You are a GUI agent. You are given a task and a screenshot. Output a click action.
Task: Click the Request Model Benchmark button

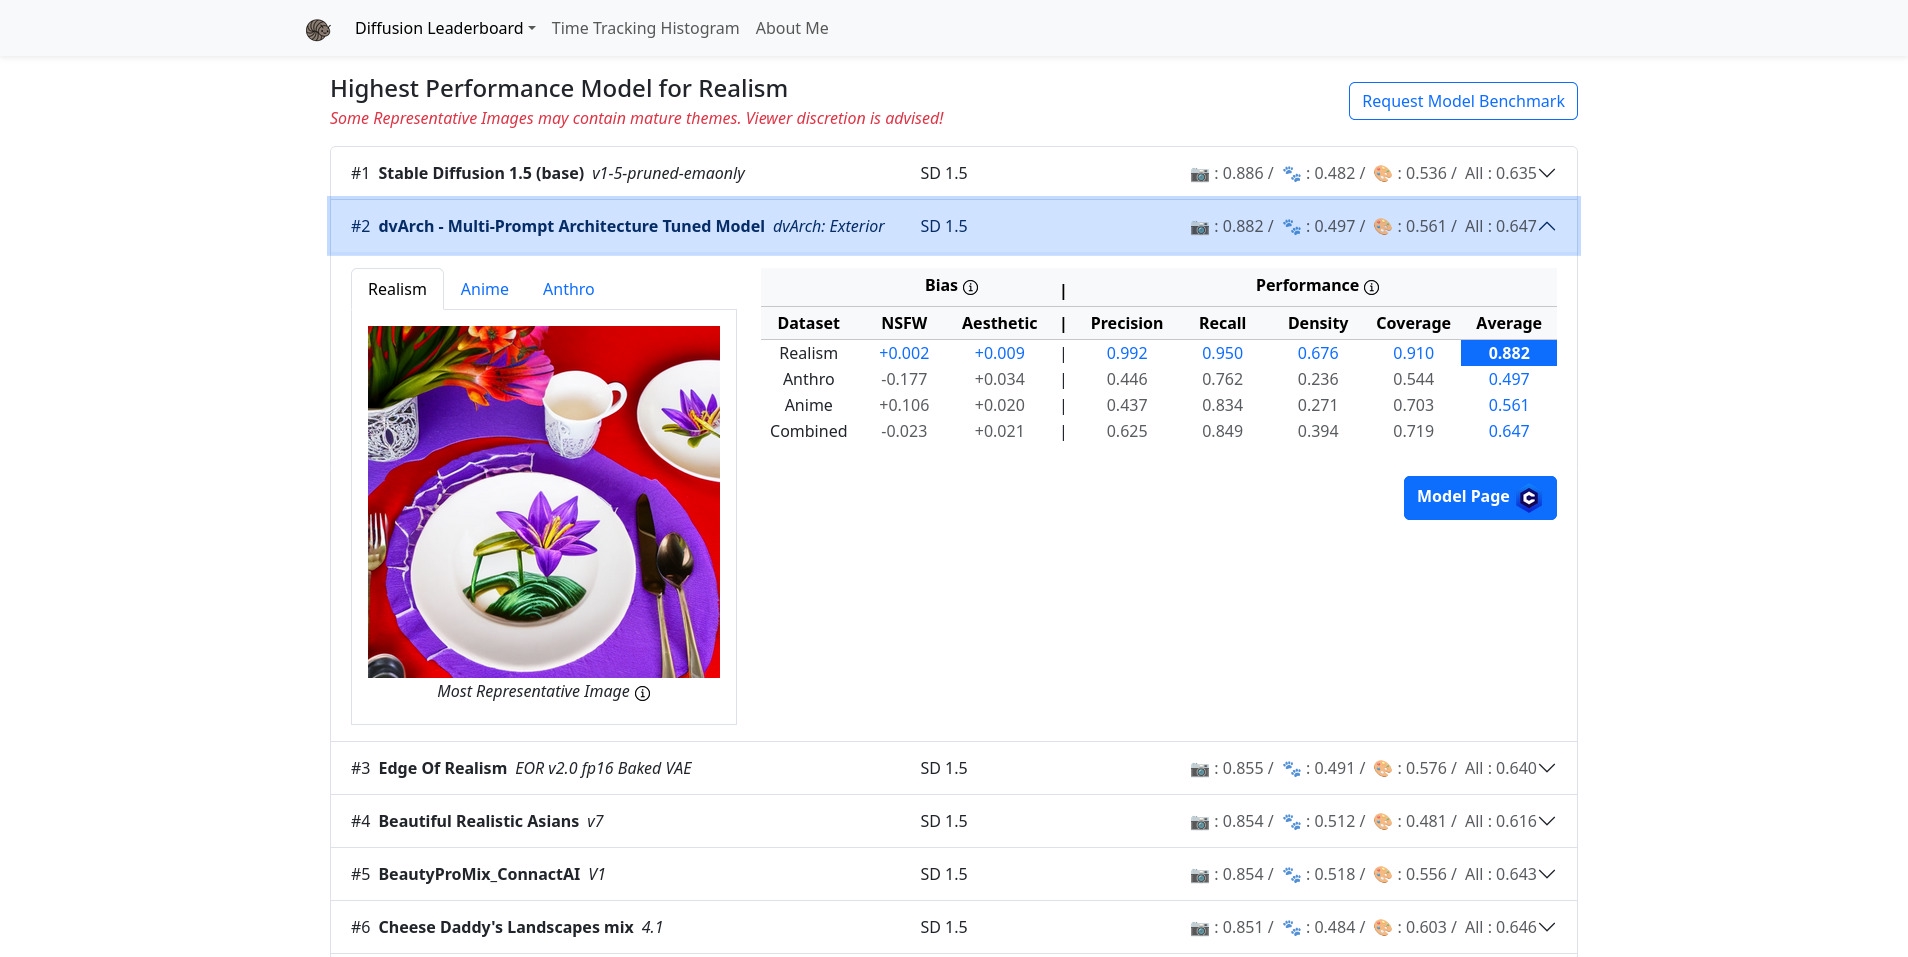(1462, 101)
